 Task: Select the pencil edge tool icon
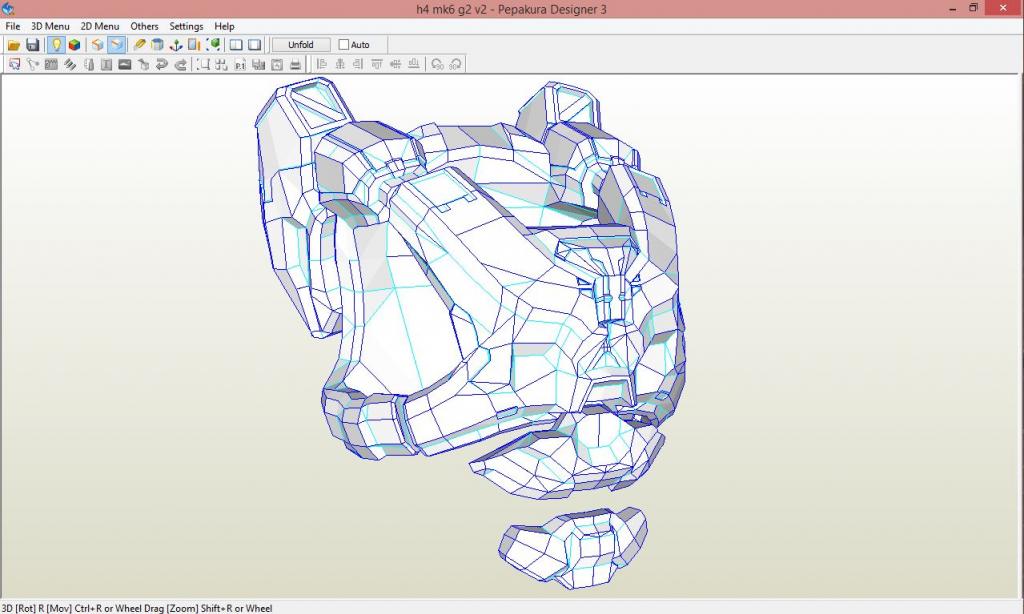(139, 45)
